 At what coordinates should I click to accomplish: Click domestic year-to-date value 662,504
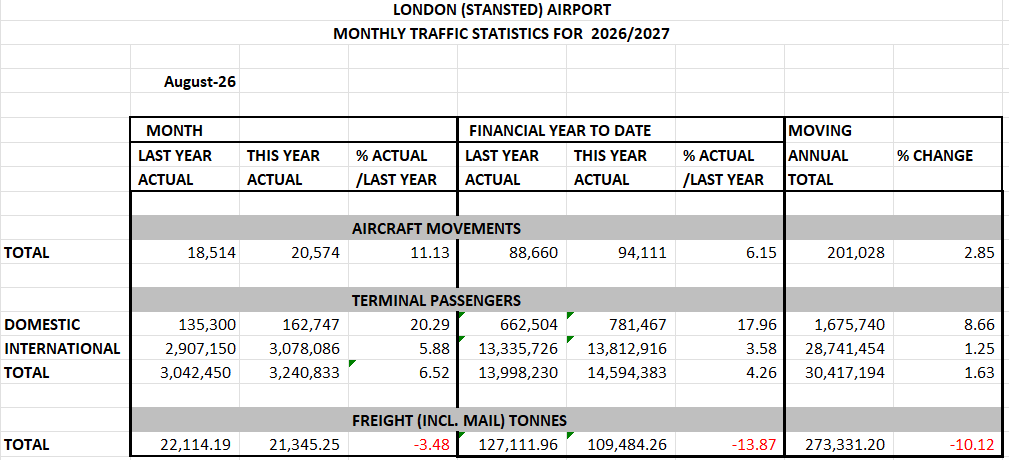pyautogui.click(x=512, y=324)
